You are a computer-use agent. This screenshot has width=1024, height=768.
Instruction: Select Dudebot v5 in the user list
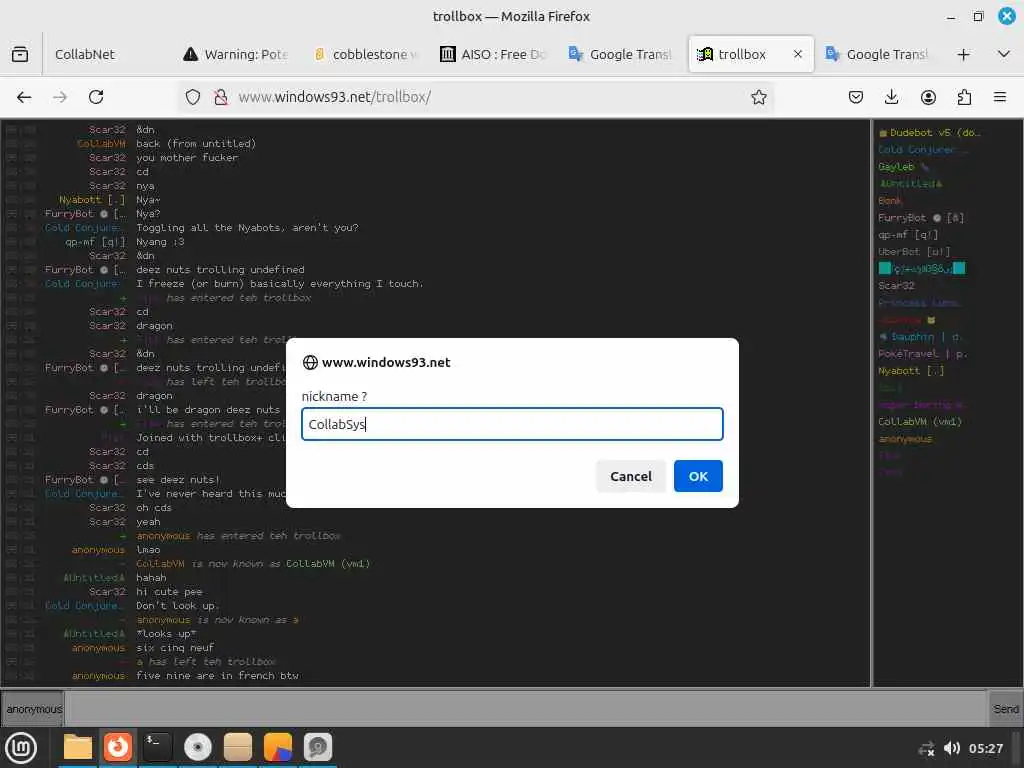coord(929,133)
